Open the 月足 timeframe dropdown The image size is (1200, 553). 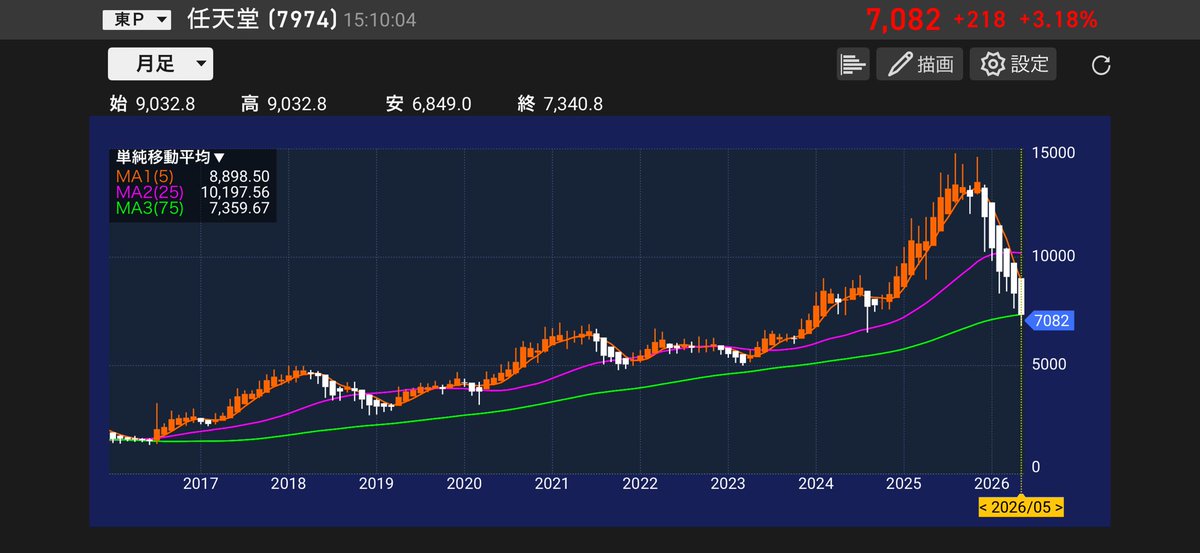tap(160, 64)
